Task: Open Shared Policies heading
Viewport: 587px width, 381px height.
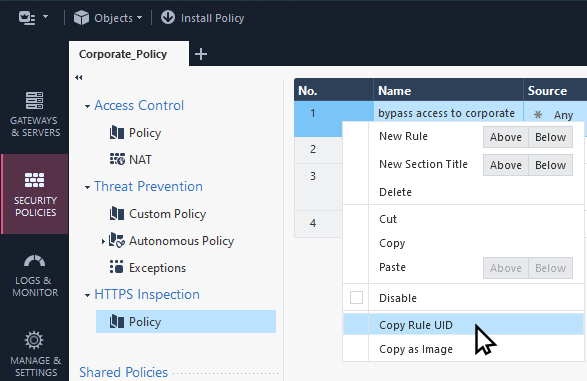Action: pos(124,372)
